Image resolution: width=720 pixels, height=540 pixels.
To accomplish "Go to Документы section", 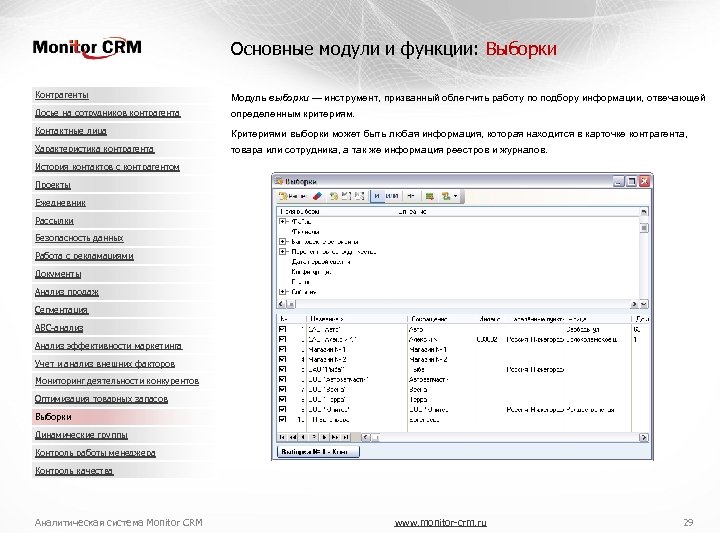I will click(x=58, y=274).
